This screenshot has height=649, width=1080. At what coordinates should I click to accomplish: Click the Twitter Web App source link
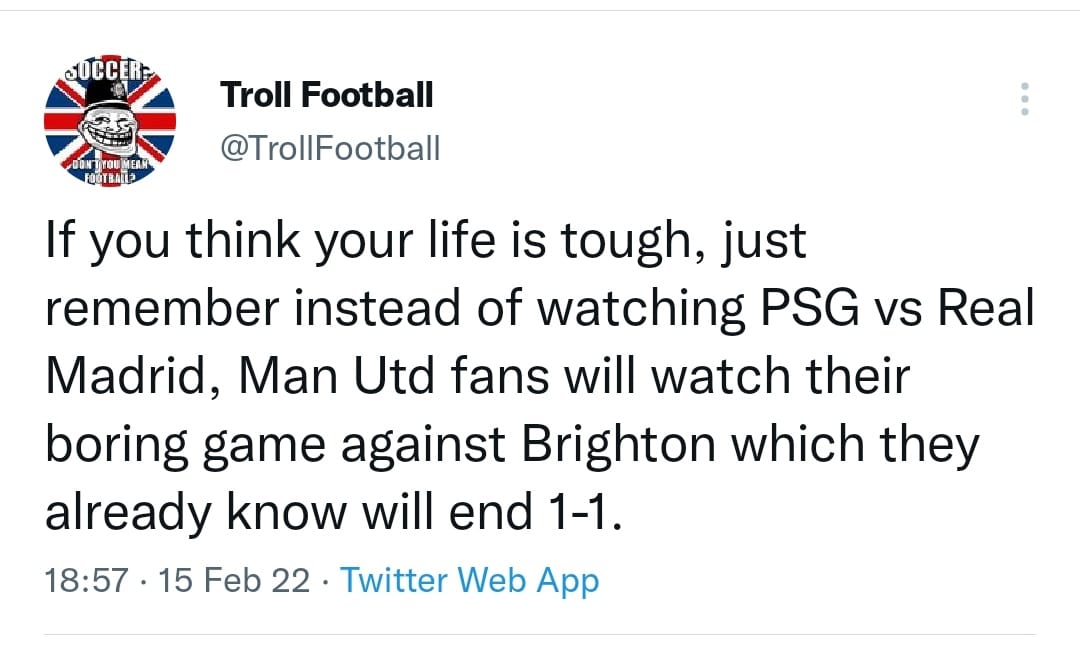tap(470, 580)
